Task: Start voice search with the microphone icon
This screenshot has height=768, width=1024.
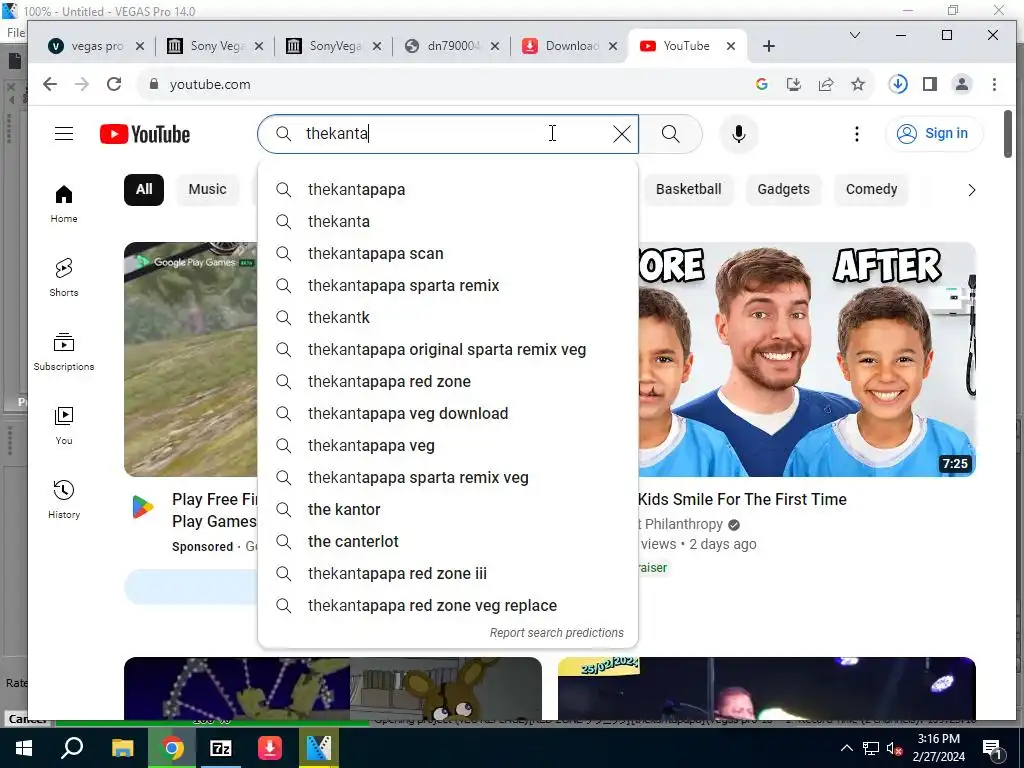Action: click(x=739, y=134)
